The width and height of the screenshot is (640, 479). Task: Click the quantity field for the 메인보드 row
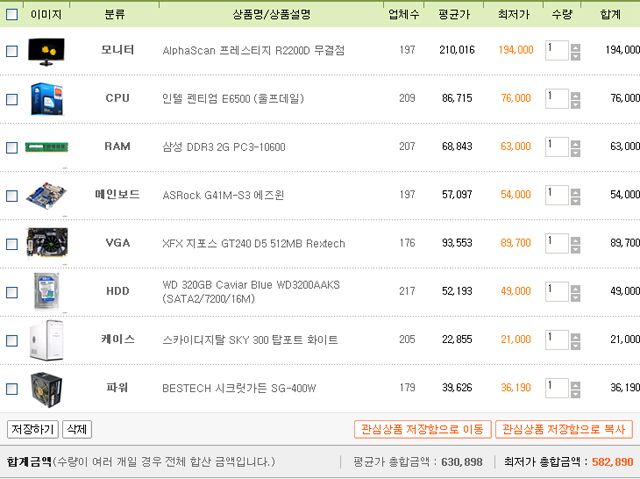[x=557, y=195]
